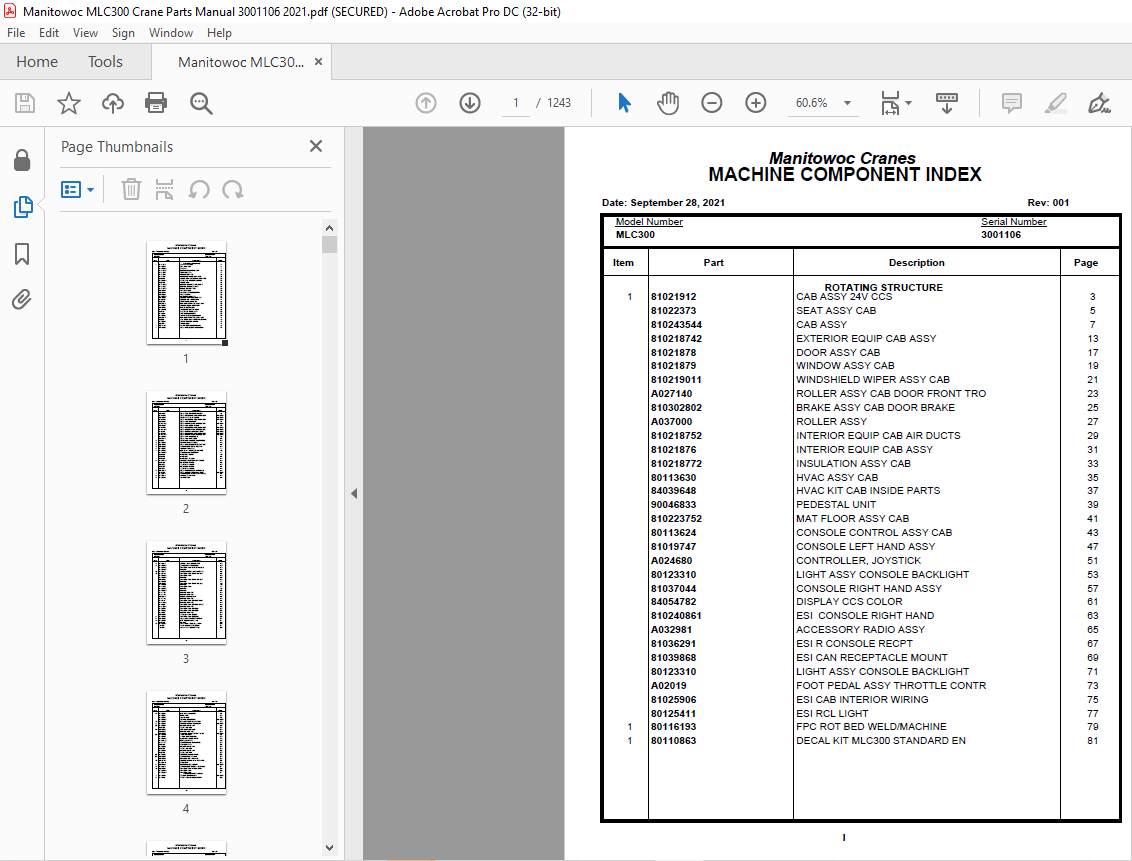Click description CONTROLLER, JOYSTICK
This screenshot has width=1132, height=861.
tap(858, 561)
